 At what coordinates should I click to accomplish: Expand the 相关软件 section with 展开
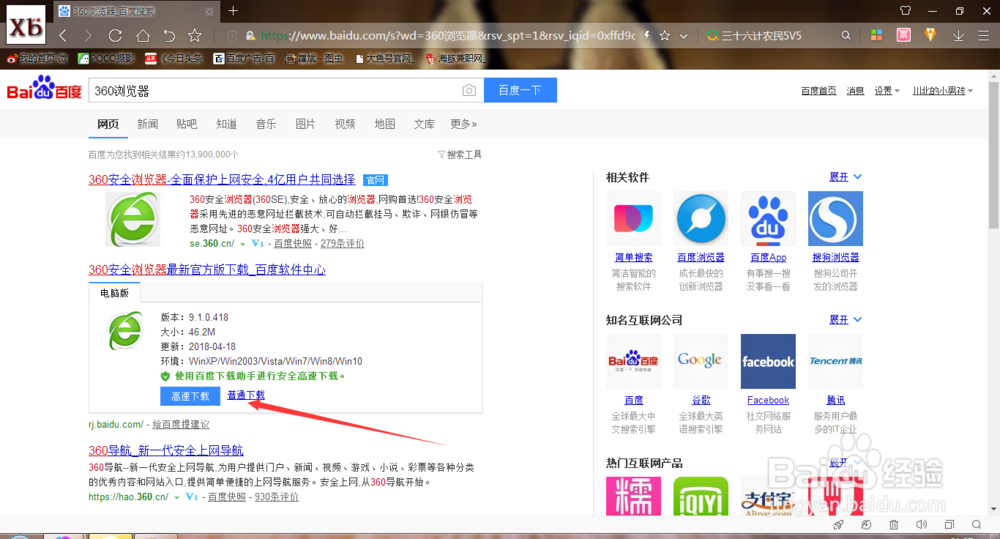click(846, 177)
